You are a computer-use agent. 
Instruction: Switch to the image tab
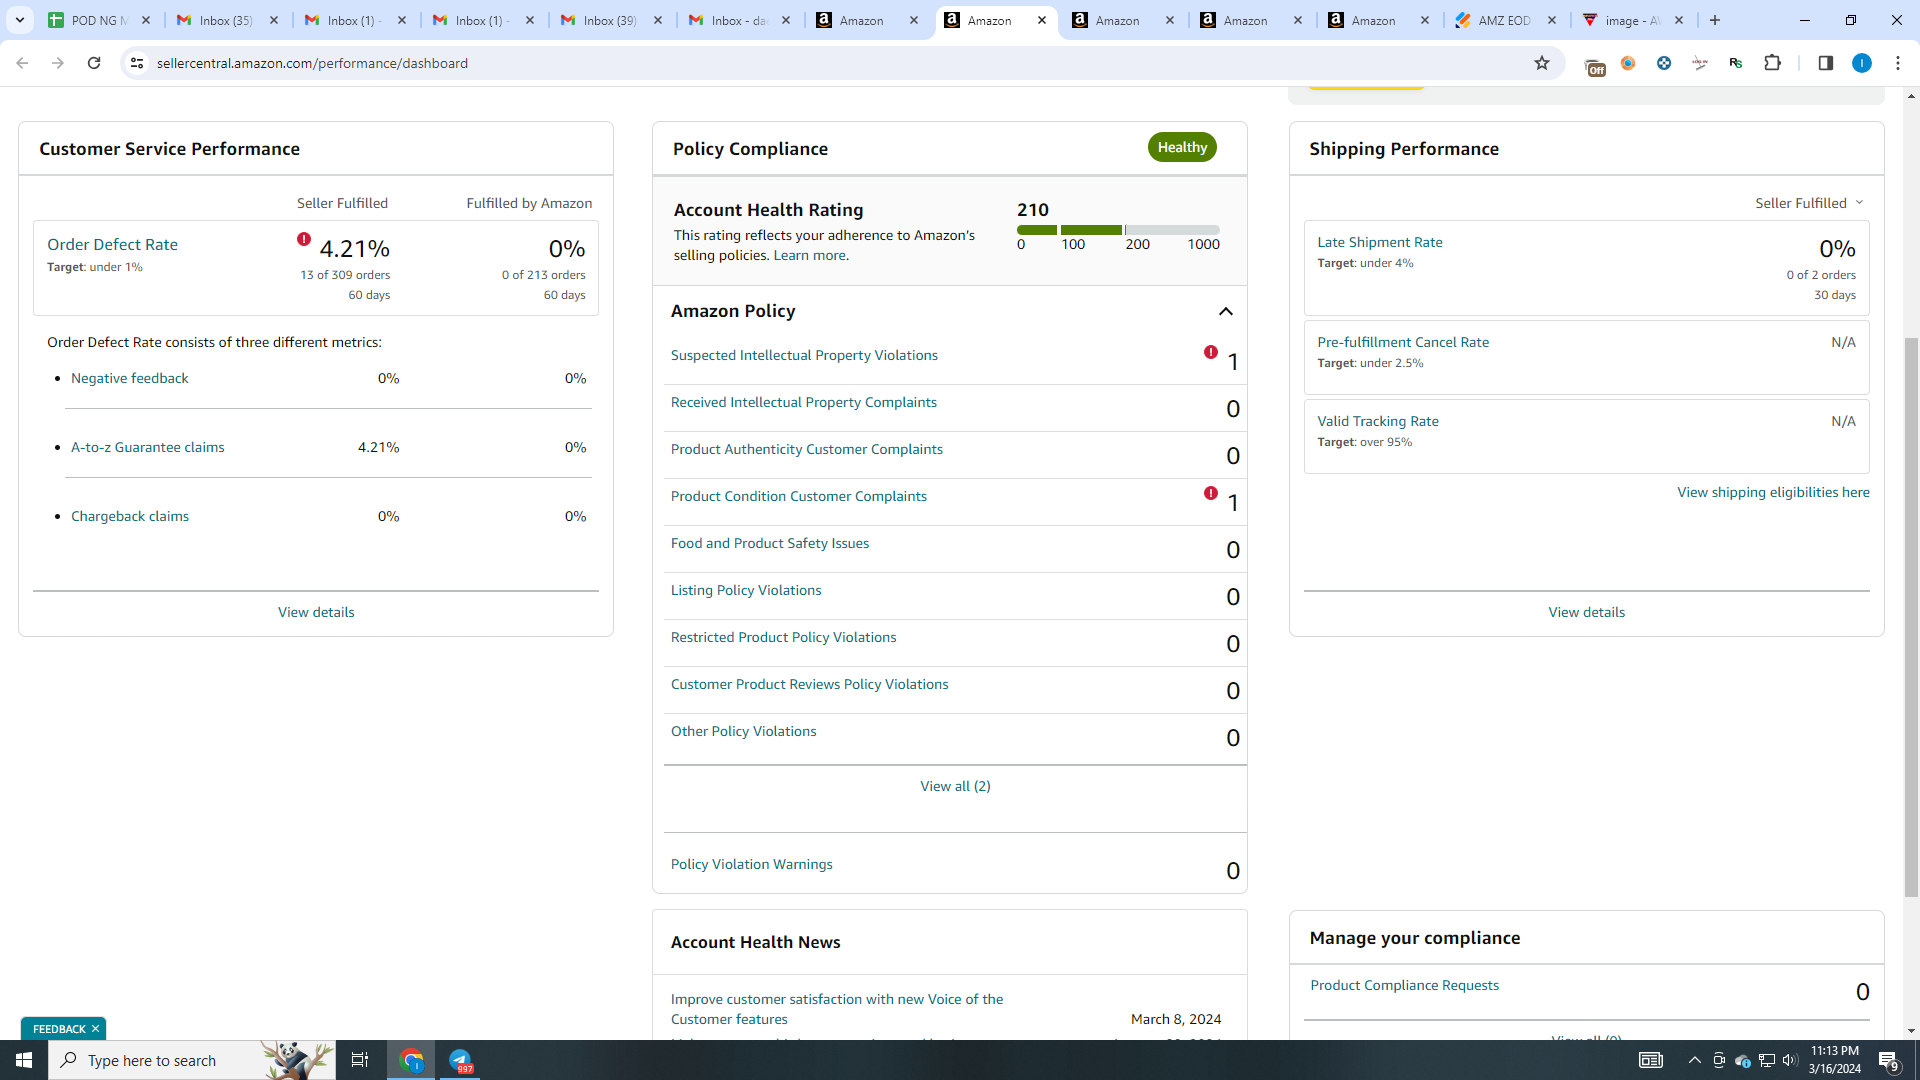[1633, 20]
